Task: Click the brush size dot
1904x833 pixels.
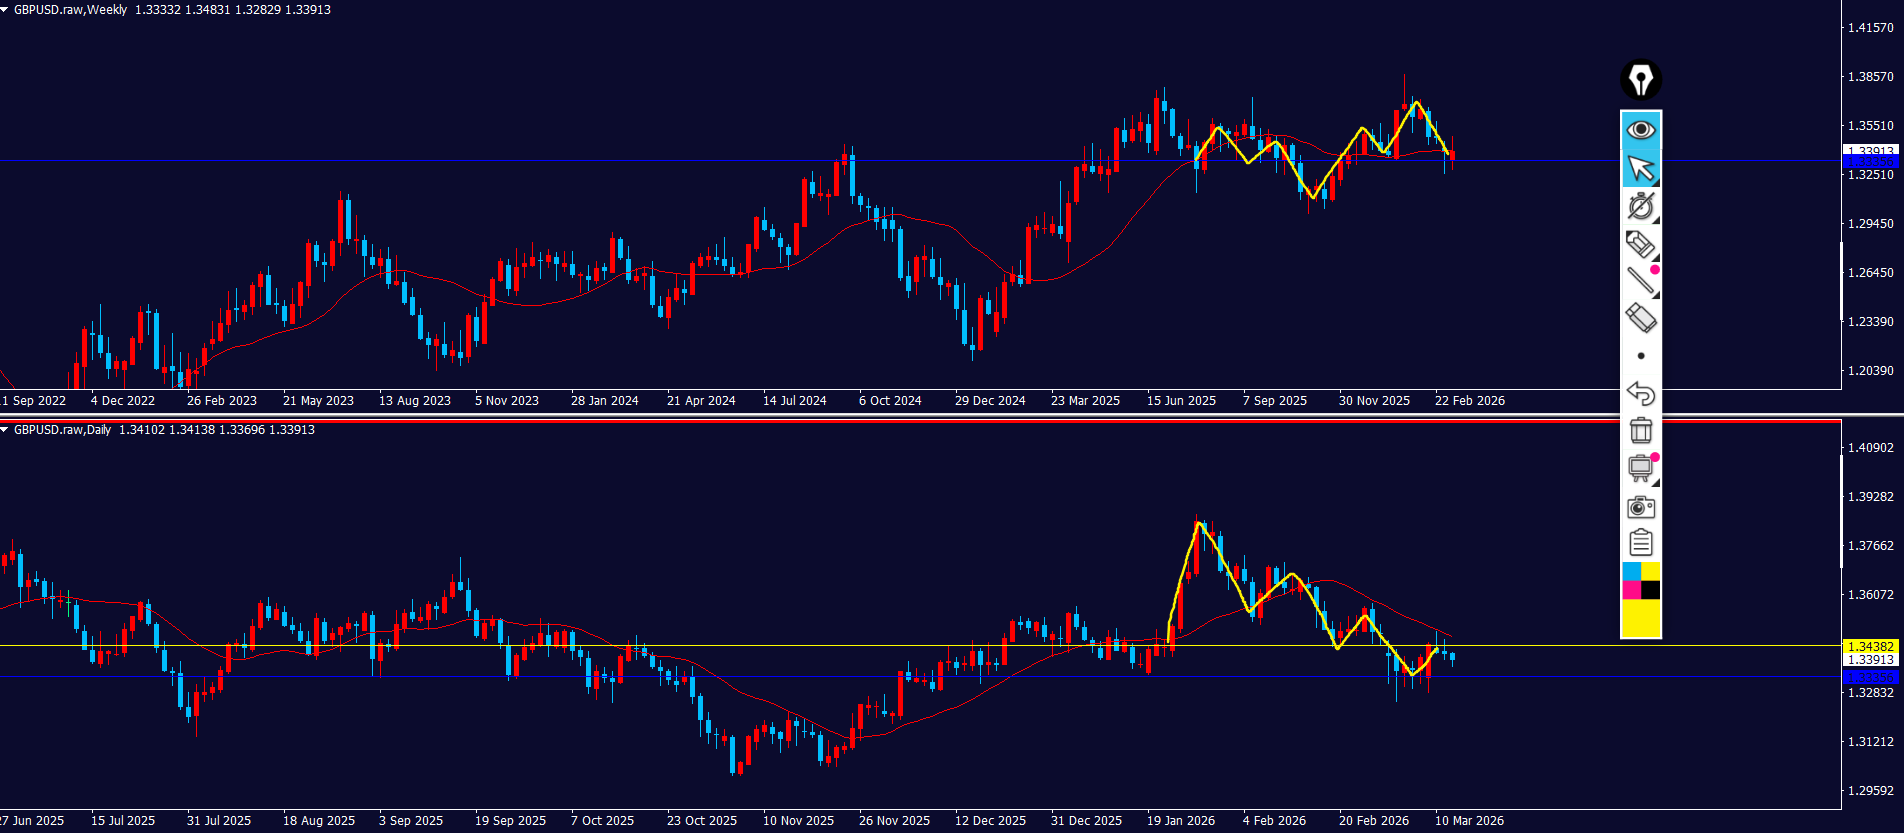Action: 1640,356
